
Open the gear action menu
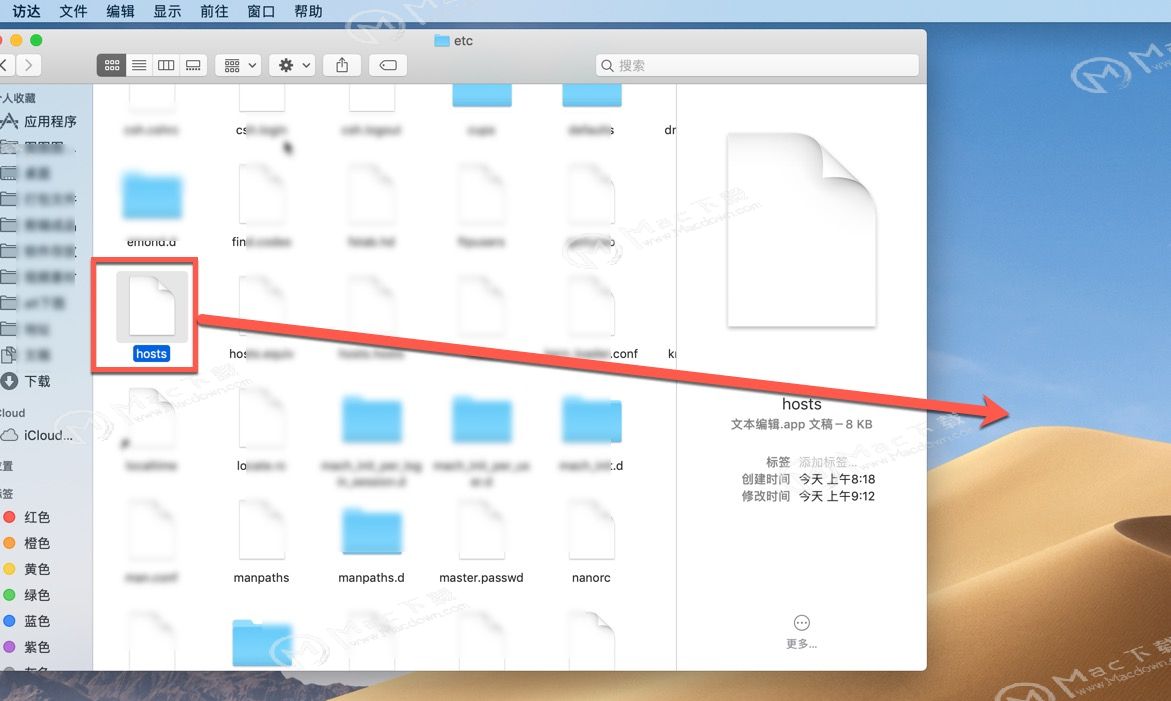[293, 65]
